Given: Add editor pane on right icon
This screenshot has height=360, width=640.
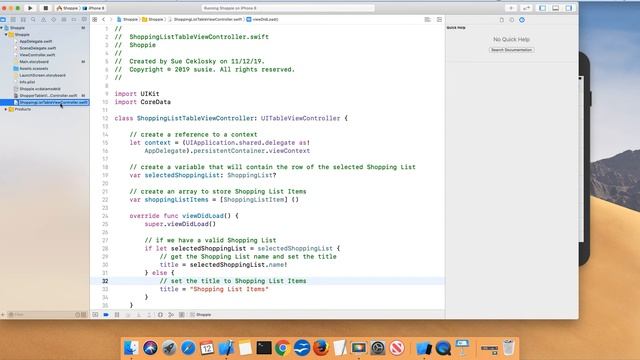Looking at the screenshot, I should (439, 19).
